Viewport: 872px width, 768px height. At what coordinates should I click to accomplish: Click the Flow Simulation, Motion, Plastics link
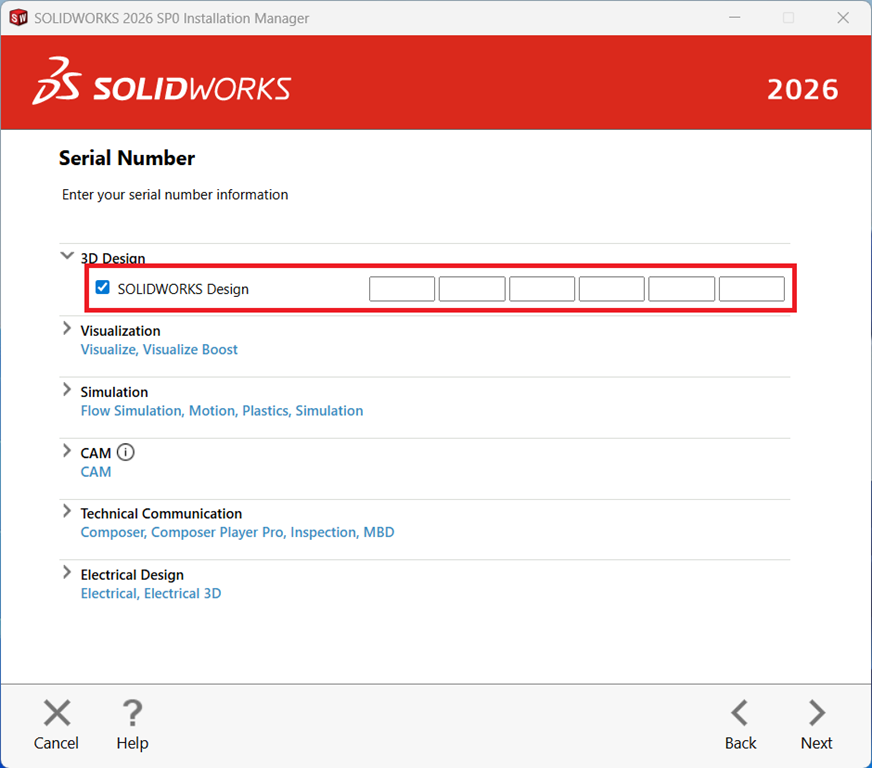(x=221, y=411)
